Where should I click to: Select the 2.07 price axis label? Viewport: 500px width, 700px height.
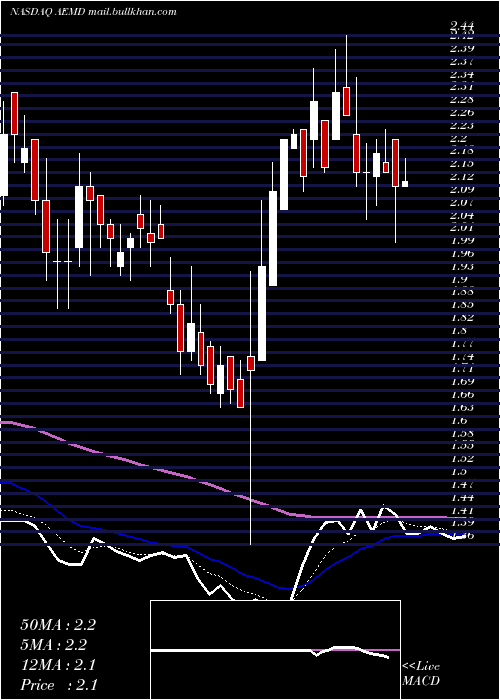462,202
